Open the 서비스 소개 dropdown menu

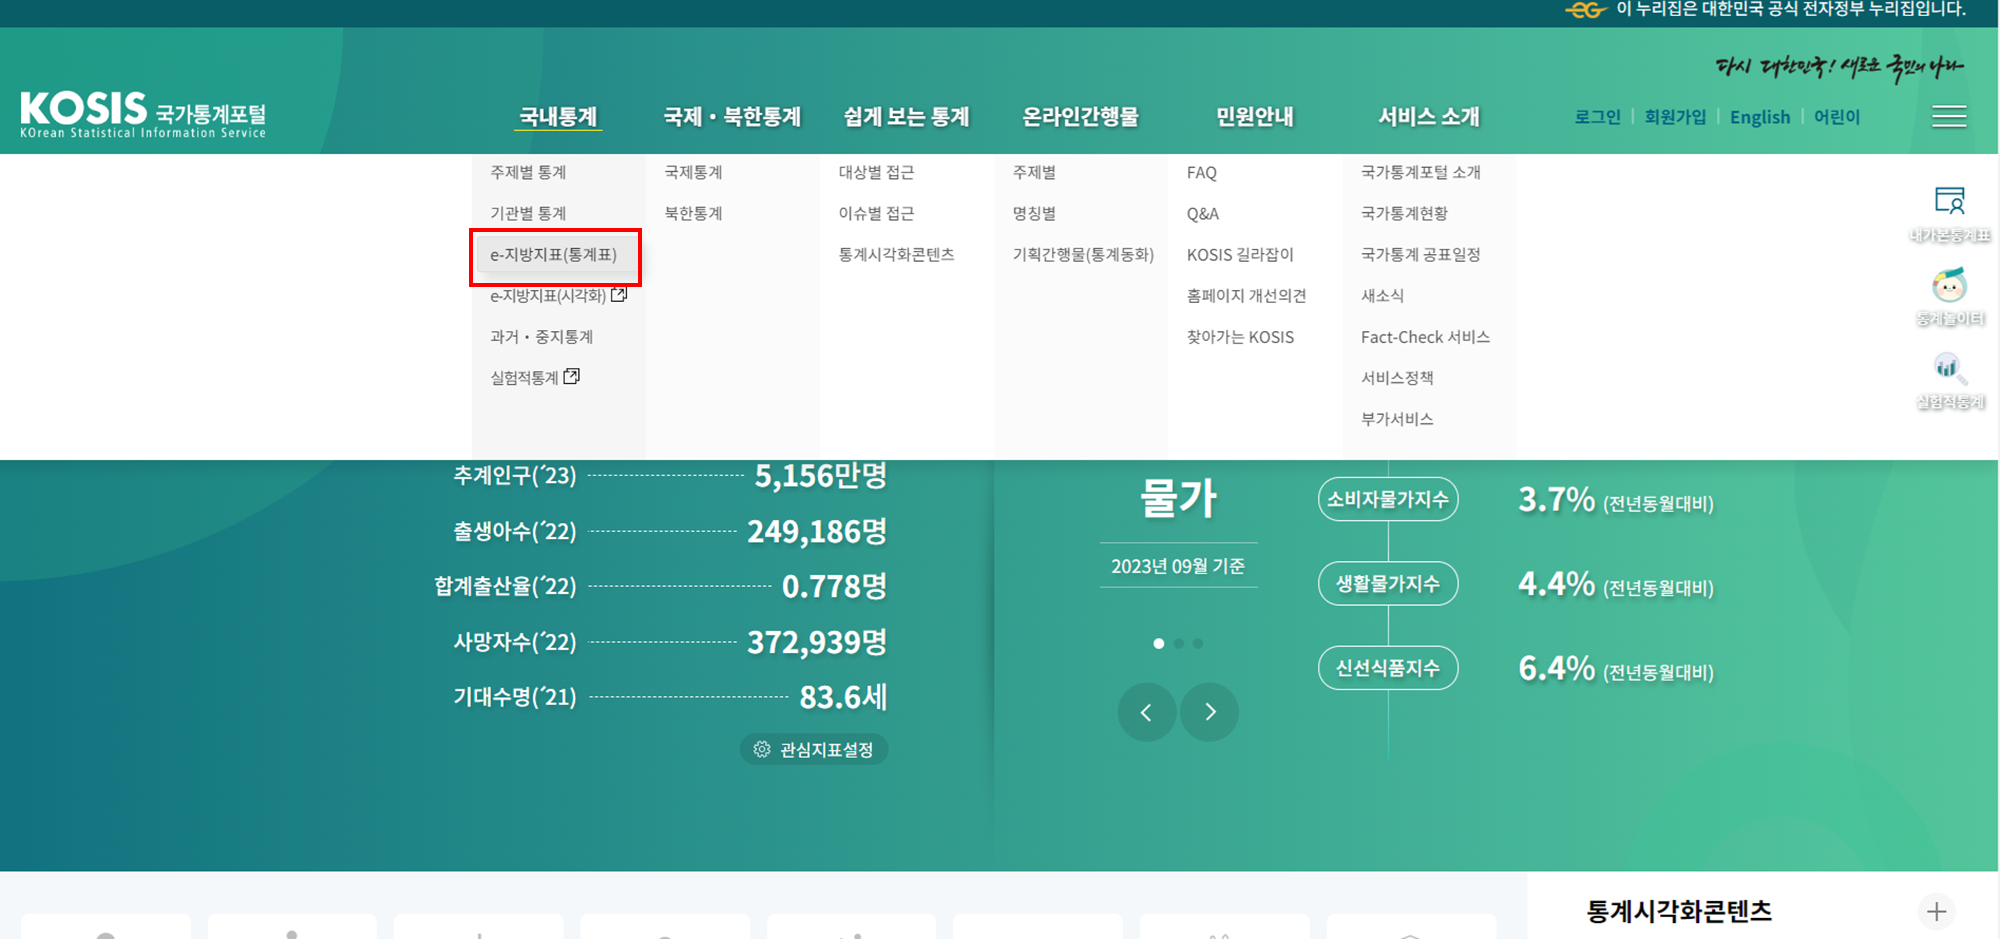point(1428,116)
